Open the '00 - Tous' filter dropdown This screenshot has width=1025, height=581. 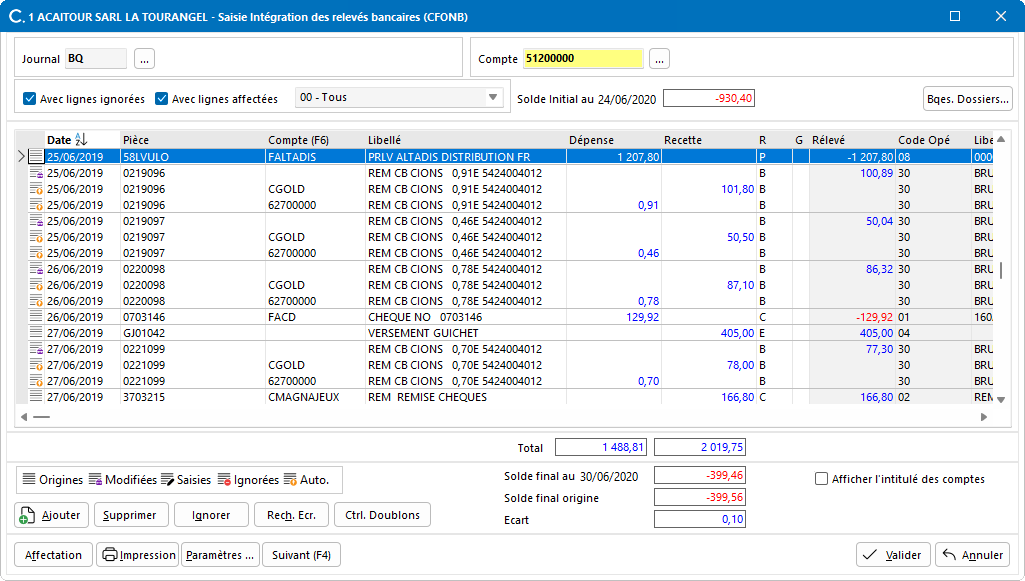(493, 98)
